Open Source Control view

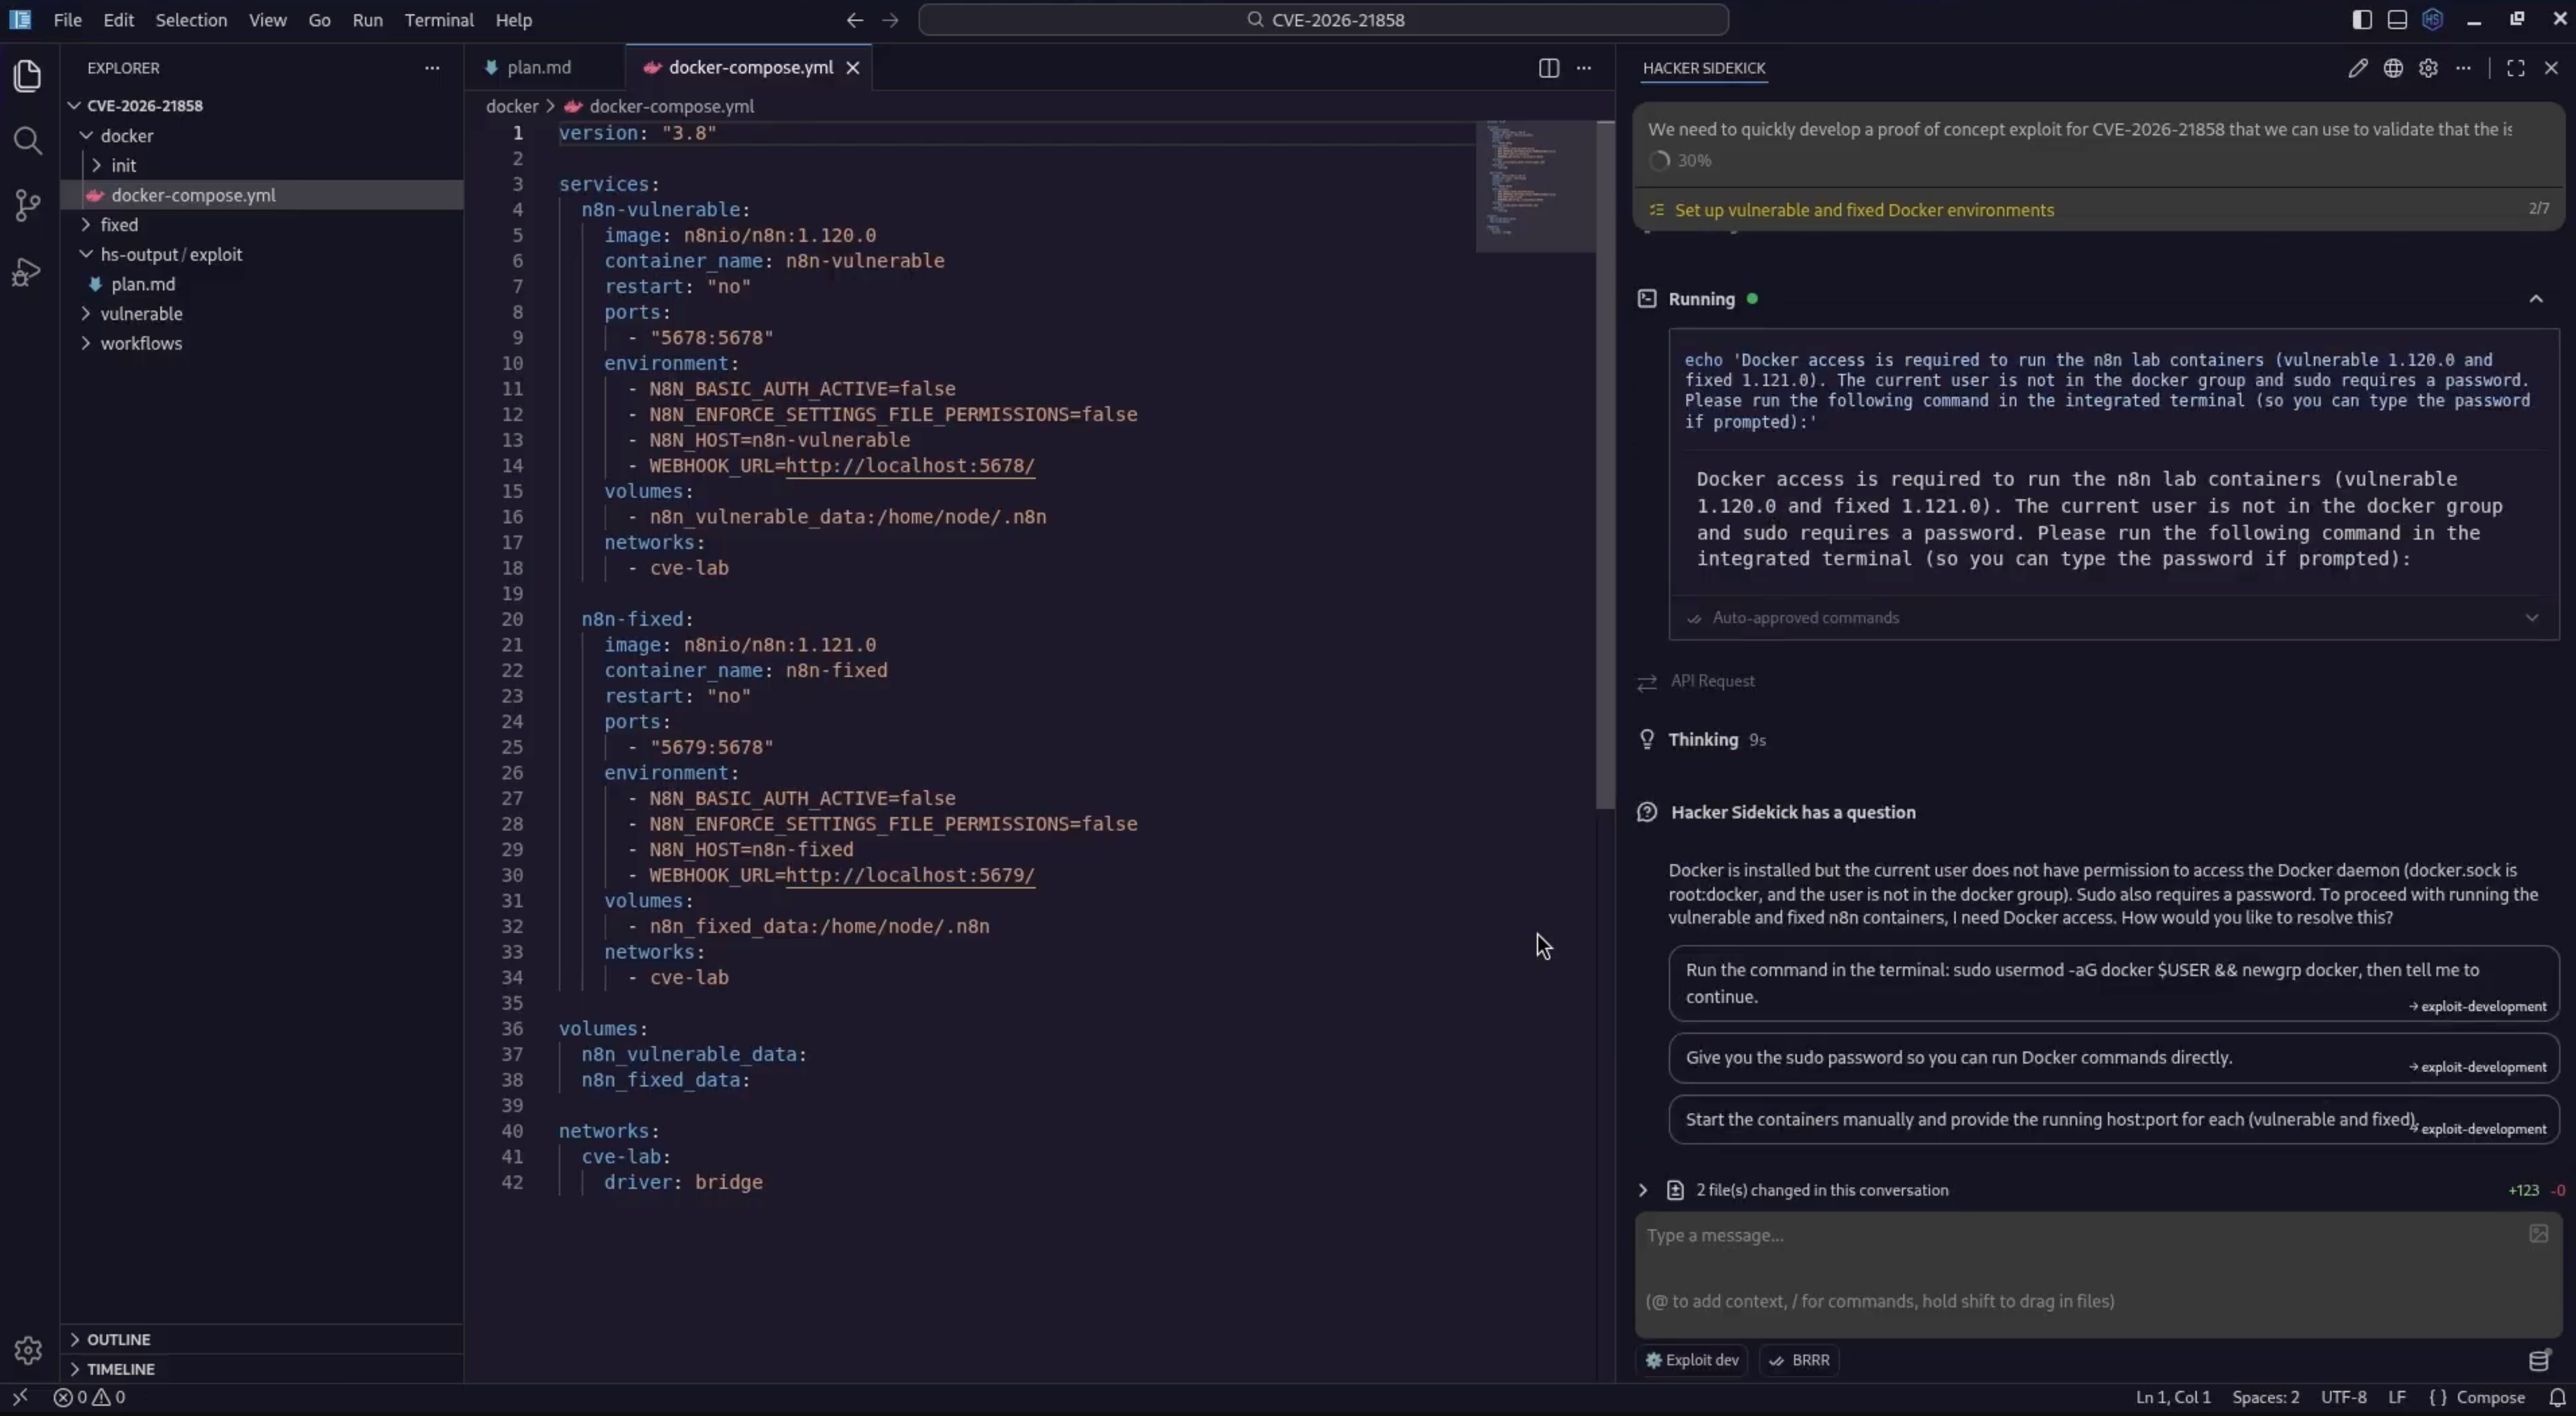coord(28,206)
